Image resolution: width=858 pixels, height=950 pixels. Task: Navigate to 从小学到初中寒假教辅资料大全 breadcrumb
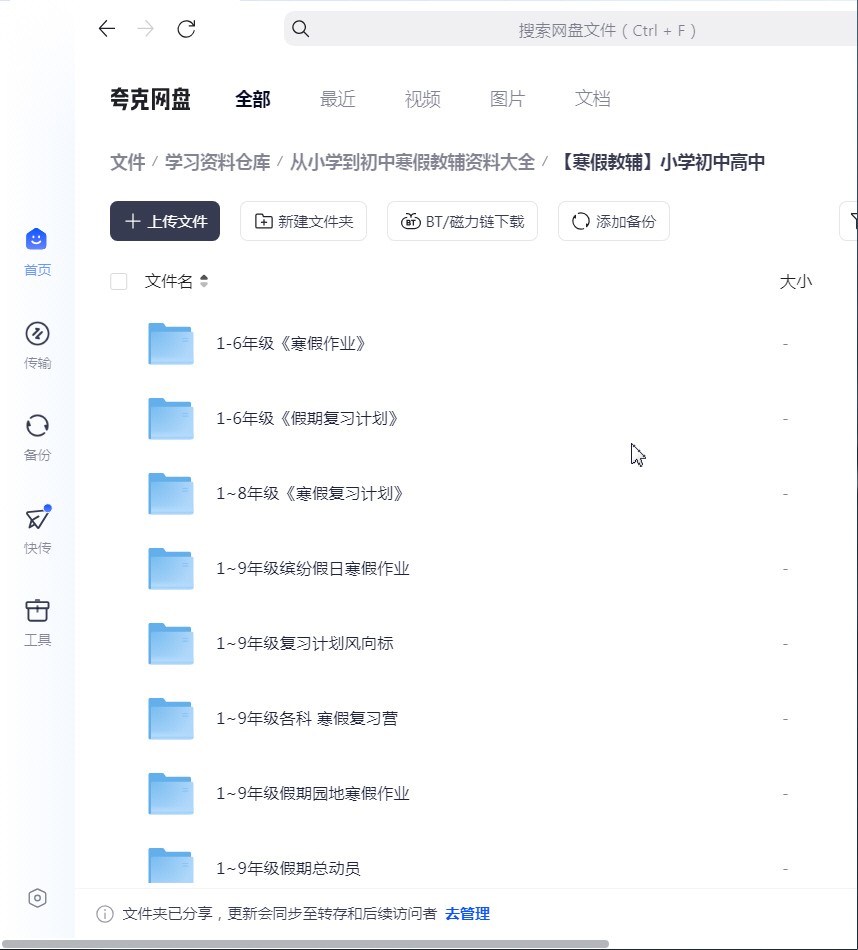412,162
